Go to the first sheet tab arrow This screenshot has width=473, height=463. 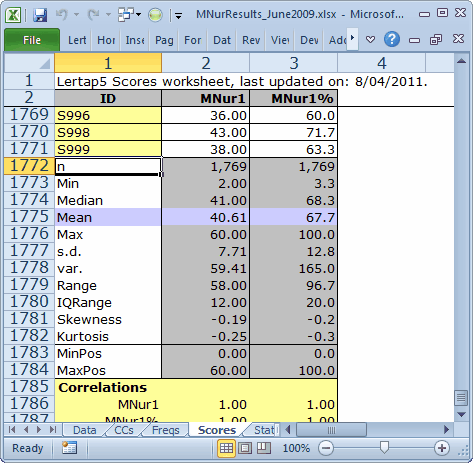[x=12, y=430]
